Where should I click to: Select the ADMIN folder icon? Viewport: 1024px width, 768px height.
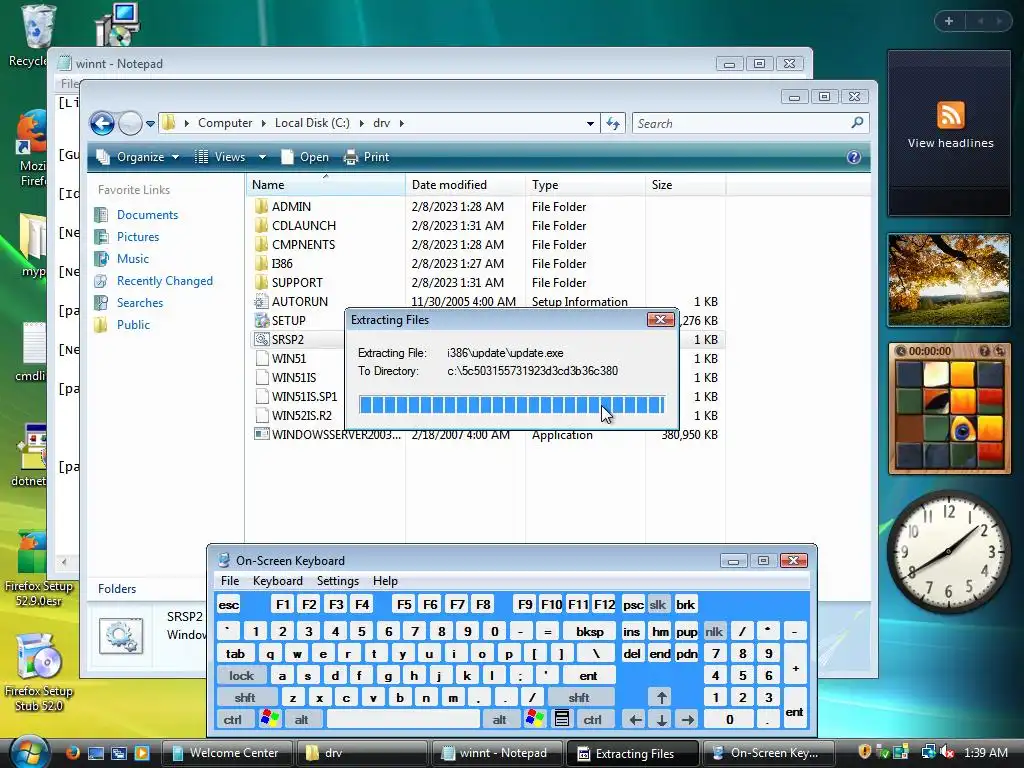261,206
